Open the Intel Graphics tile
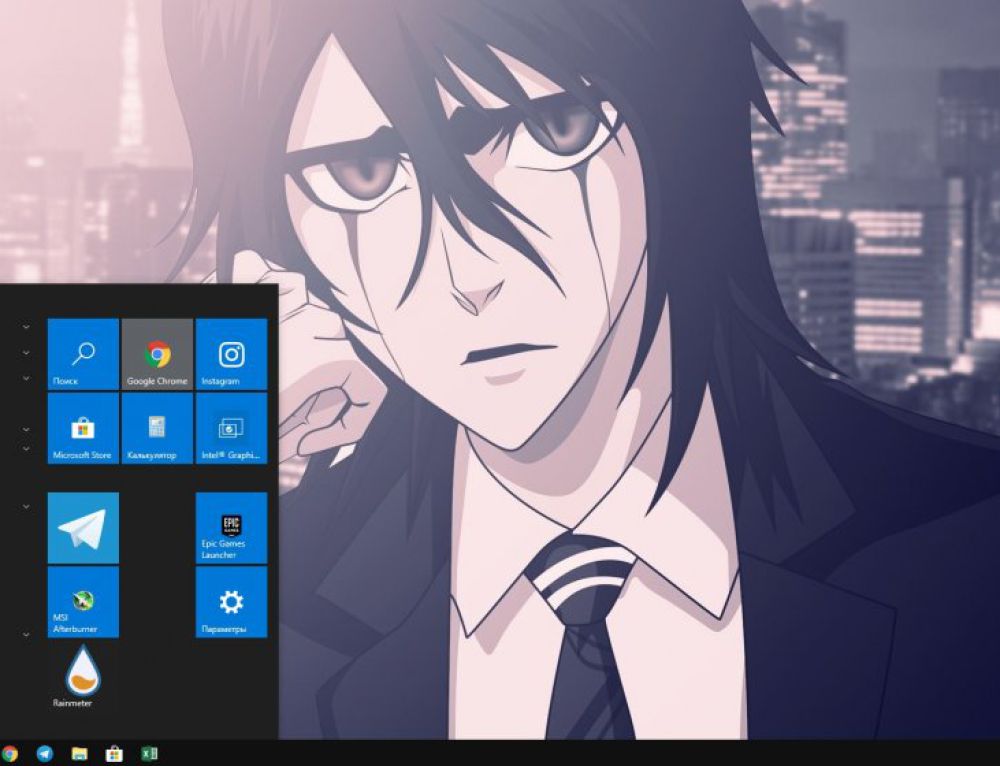The width and height of the screenshot is (1000, 766). (x=230, y=428)
